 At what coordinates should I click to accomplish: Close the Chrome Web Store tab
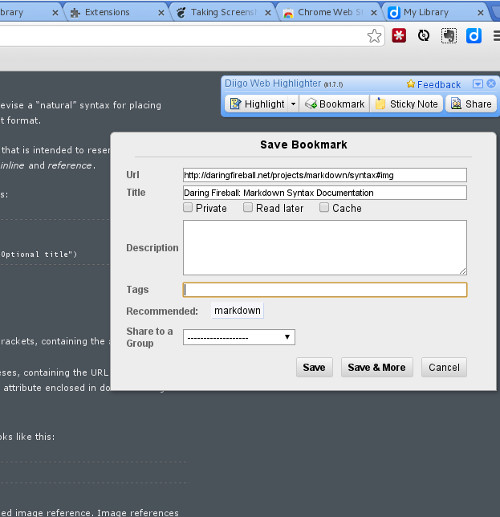coord(374,13)
